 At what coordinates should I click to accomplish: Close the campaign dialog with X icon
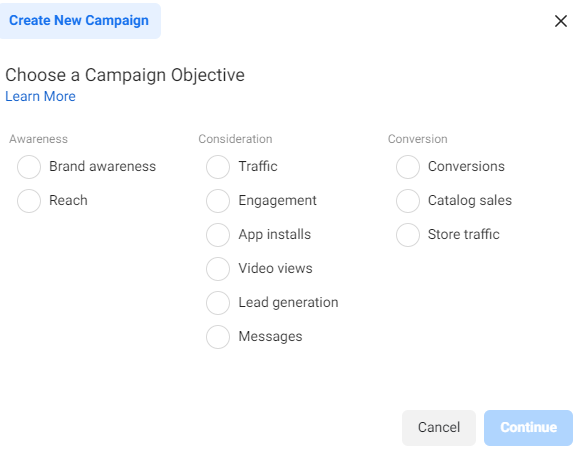561,21
